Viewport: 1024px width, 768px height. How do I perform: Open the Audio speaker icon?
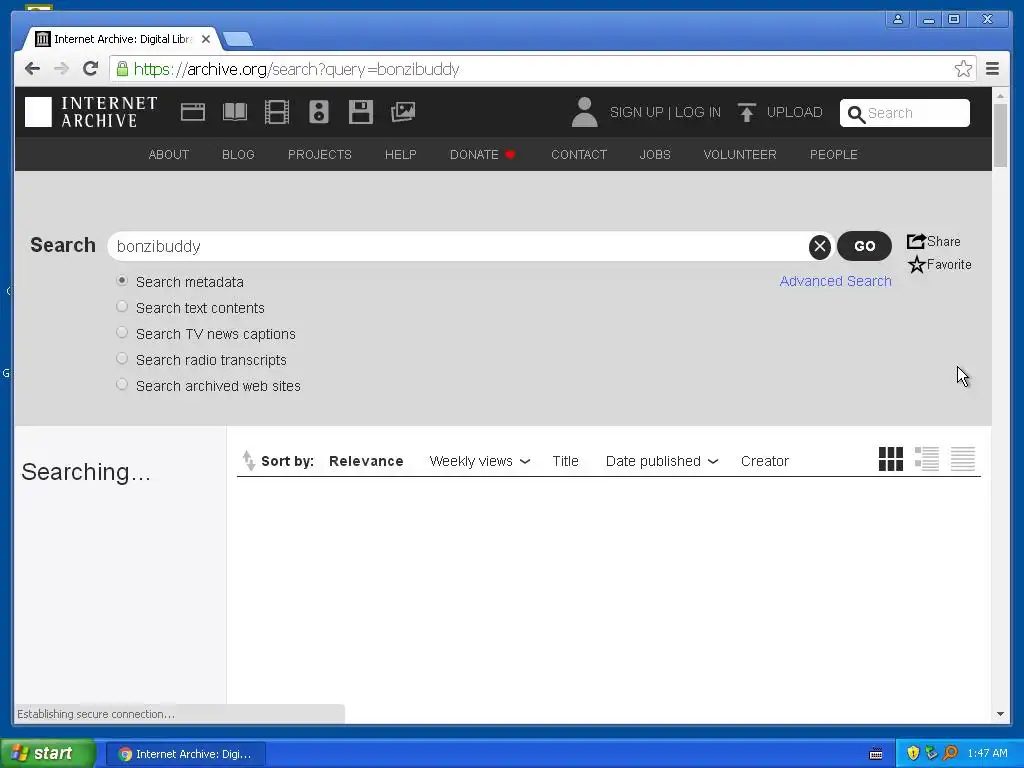click(x=319, y=112)
